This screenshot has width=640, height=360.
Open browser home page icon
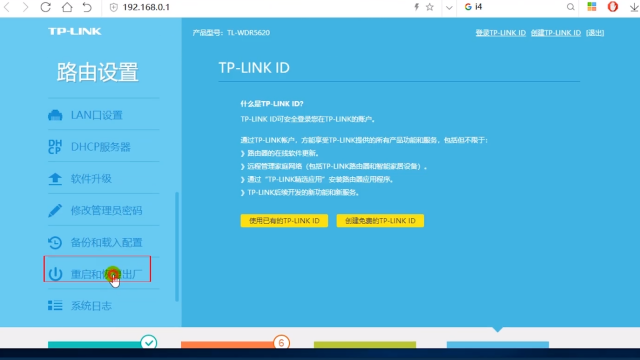pos(67,7)
